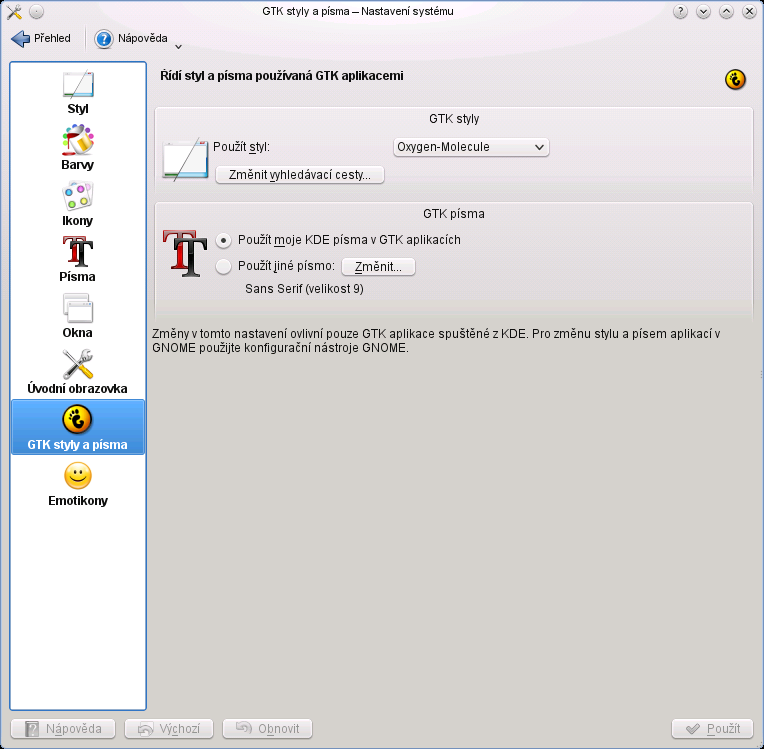Click the Změnit... font button
764x749 pixels.
379,267
